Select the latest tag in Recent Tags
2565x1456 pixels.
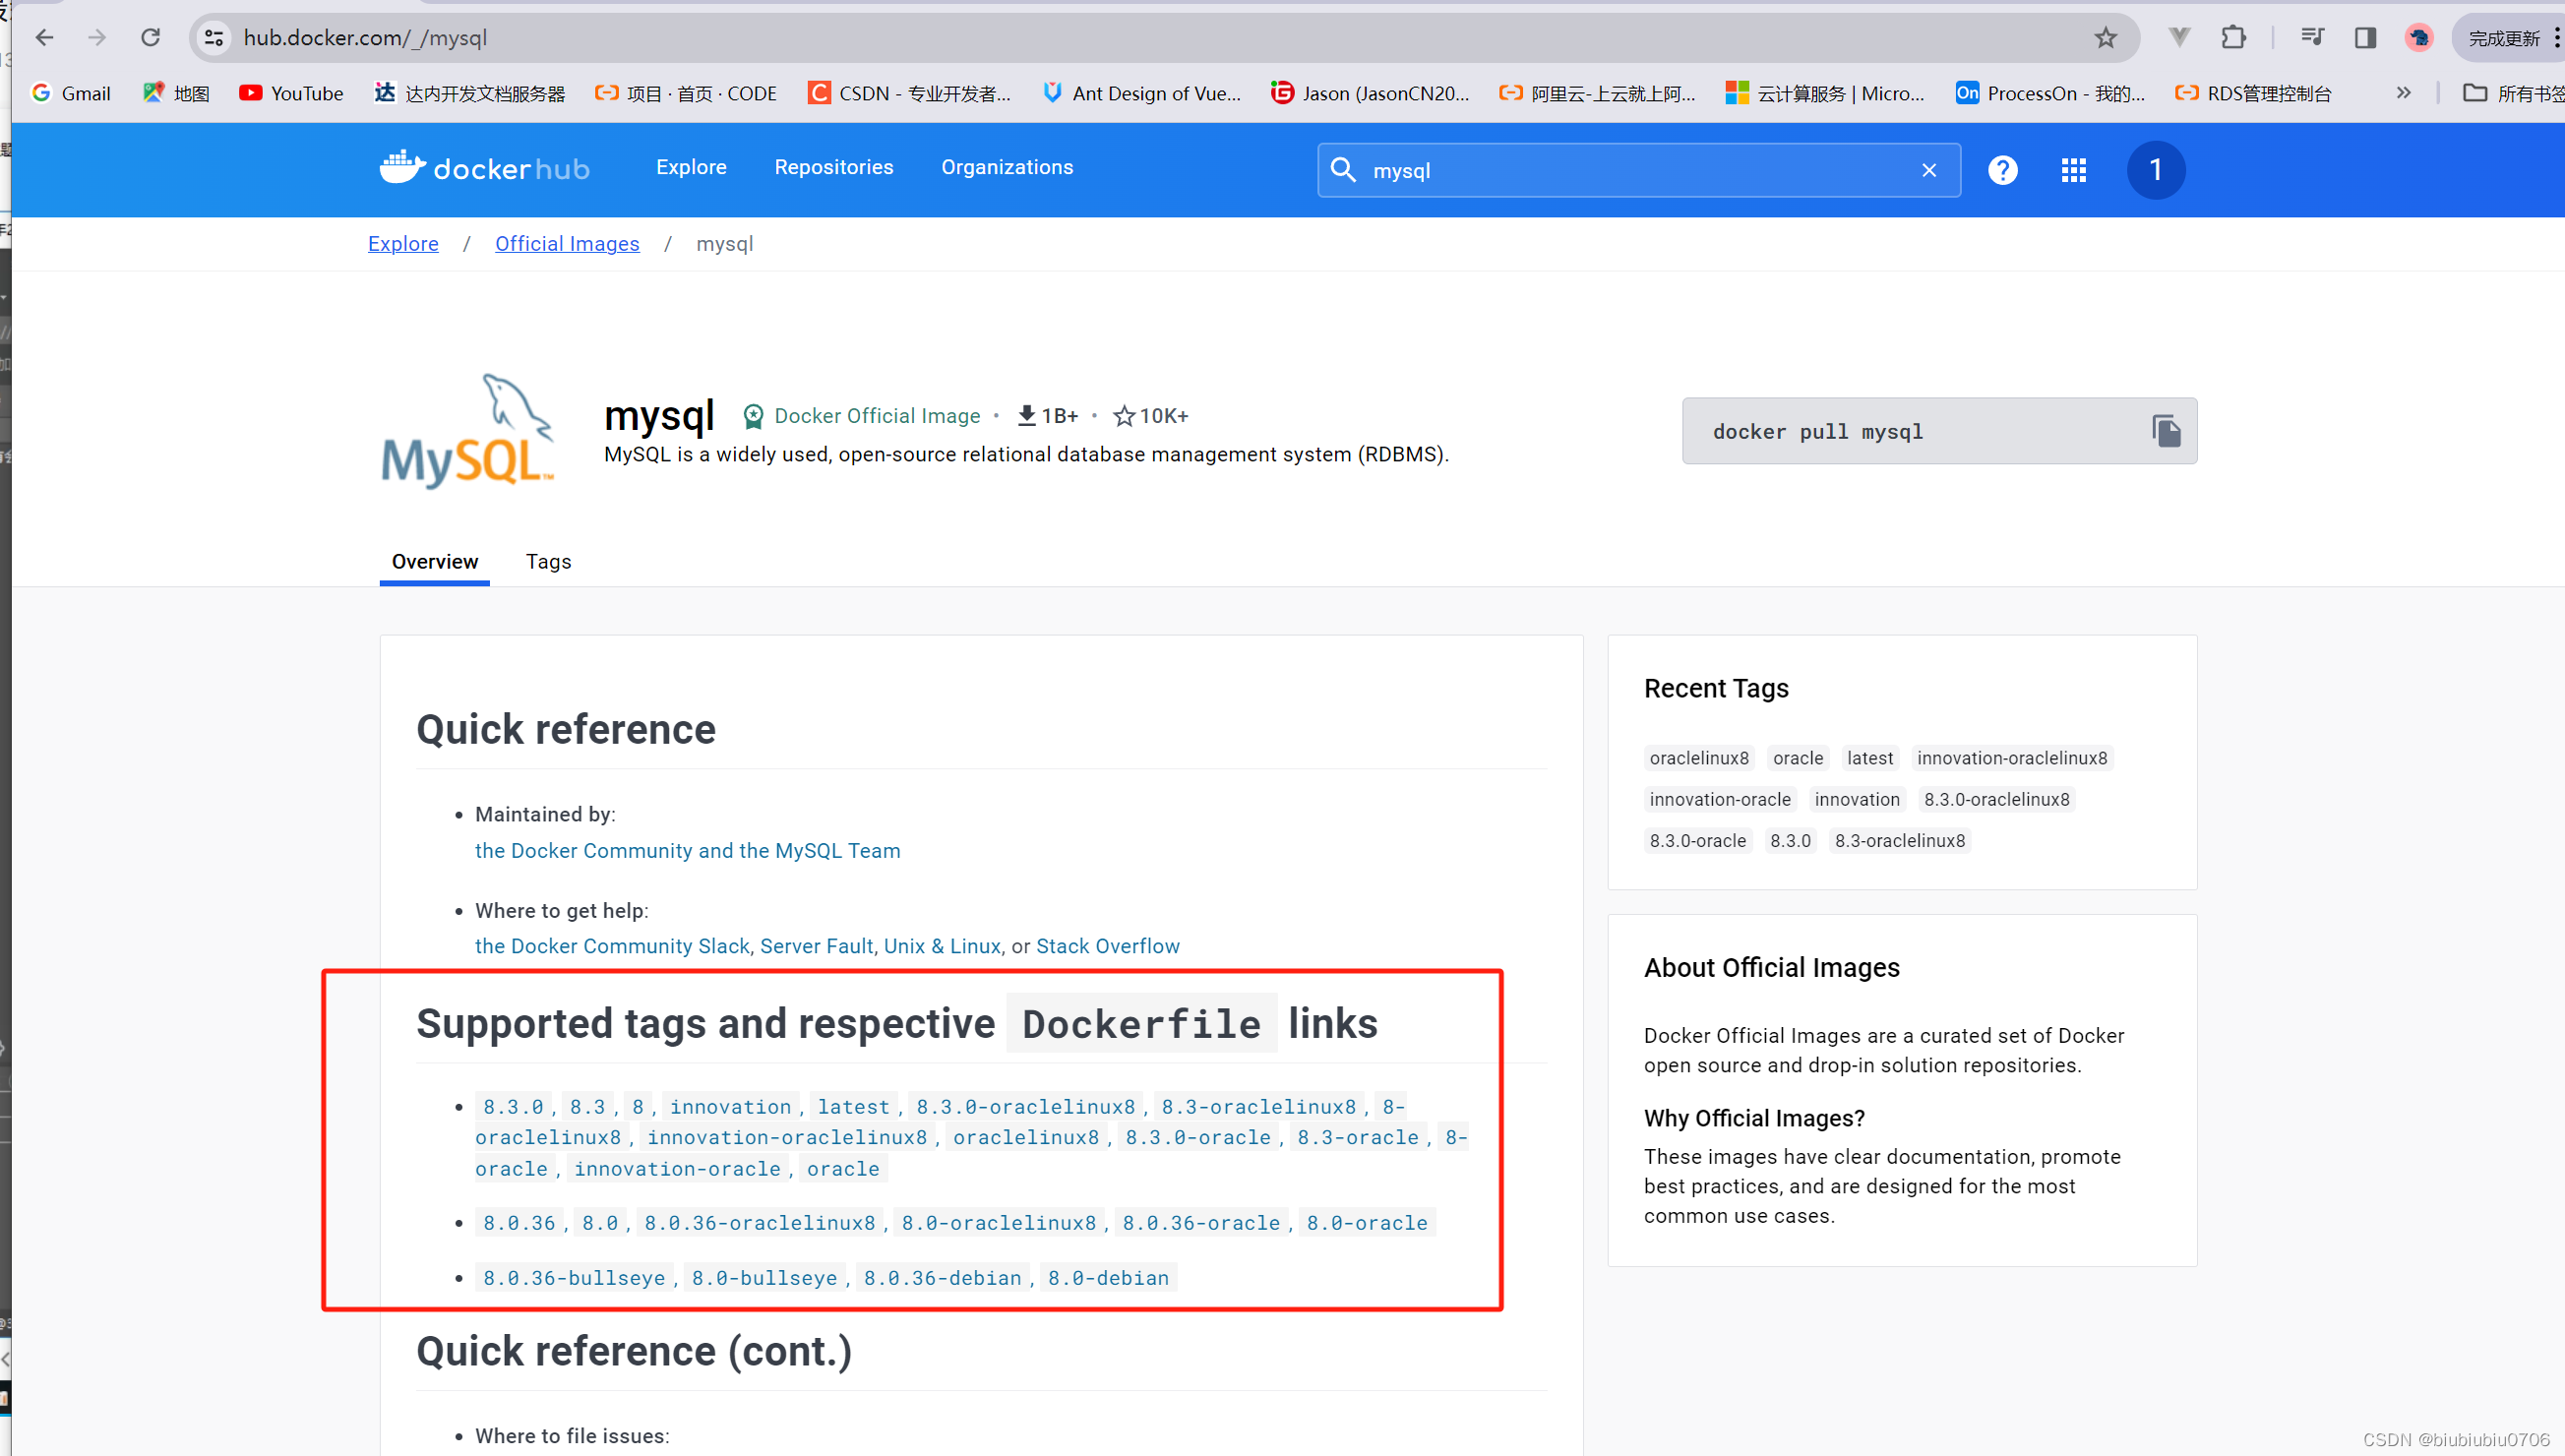click(1870, 758)
